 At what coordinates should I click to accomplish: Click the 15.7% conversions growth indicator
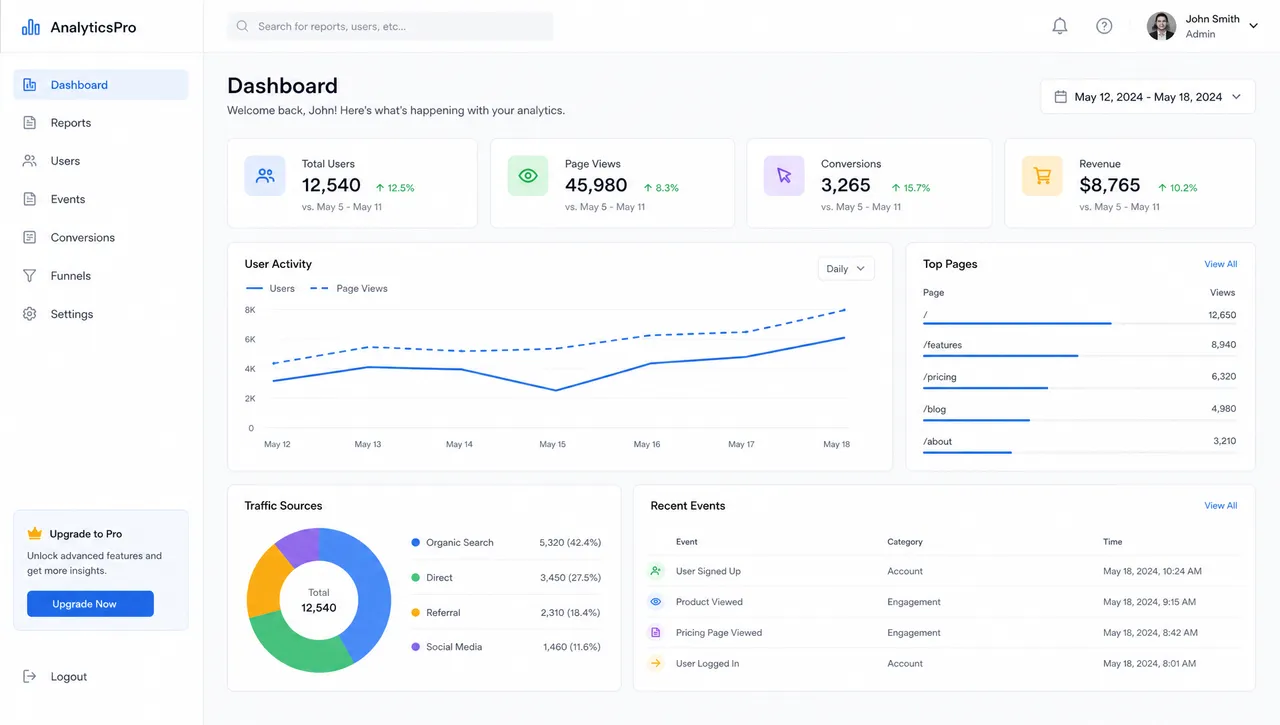click(x=911, y=187)
